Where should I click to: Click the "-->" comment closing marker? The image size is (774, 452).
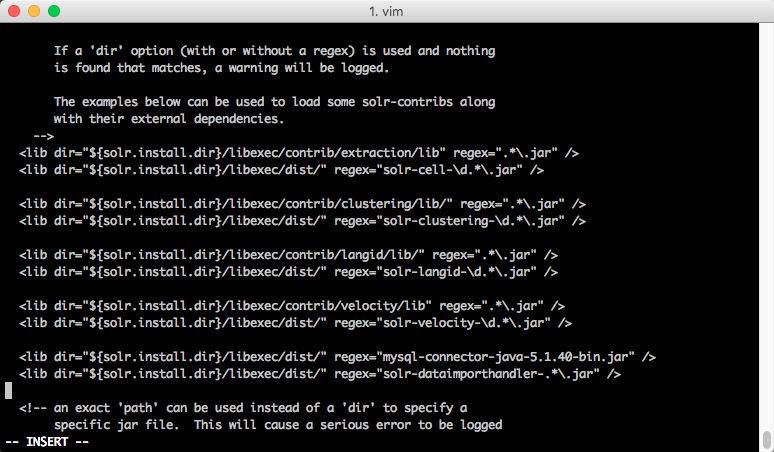click(x=43, y=136)
